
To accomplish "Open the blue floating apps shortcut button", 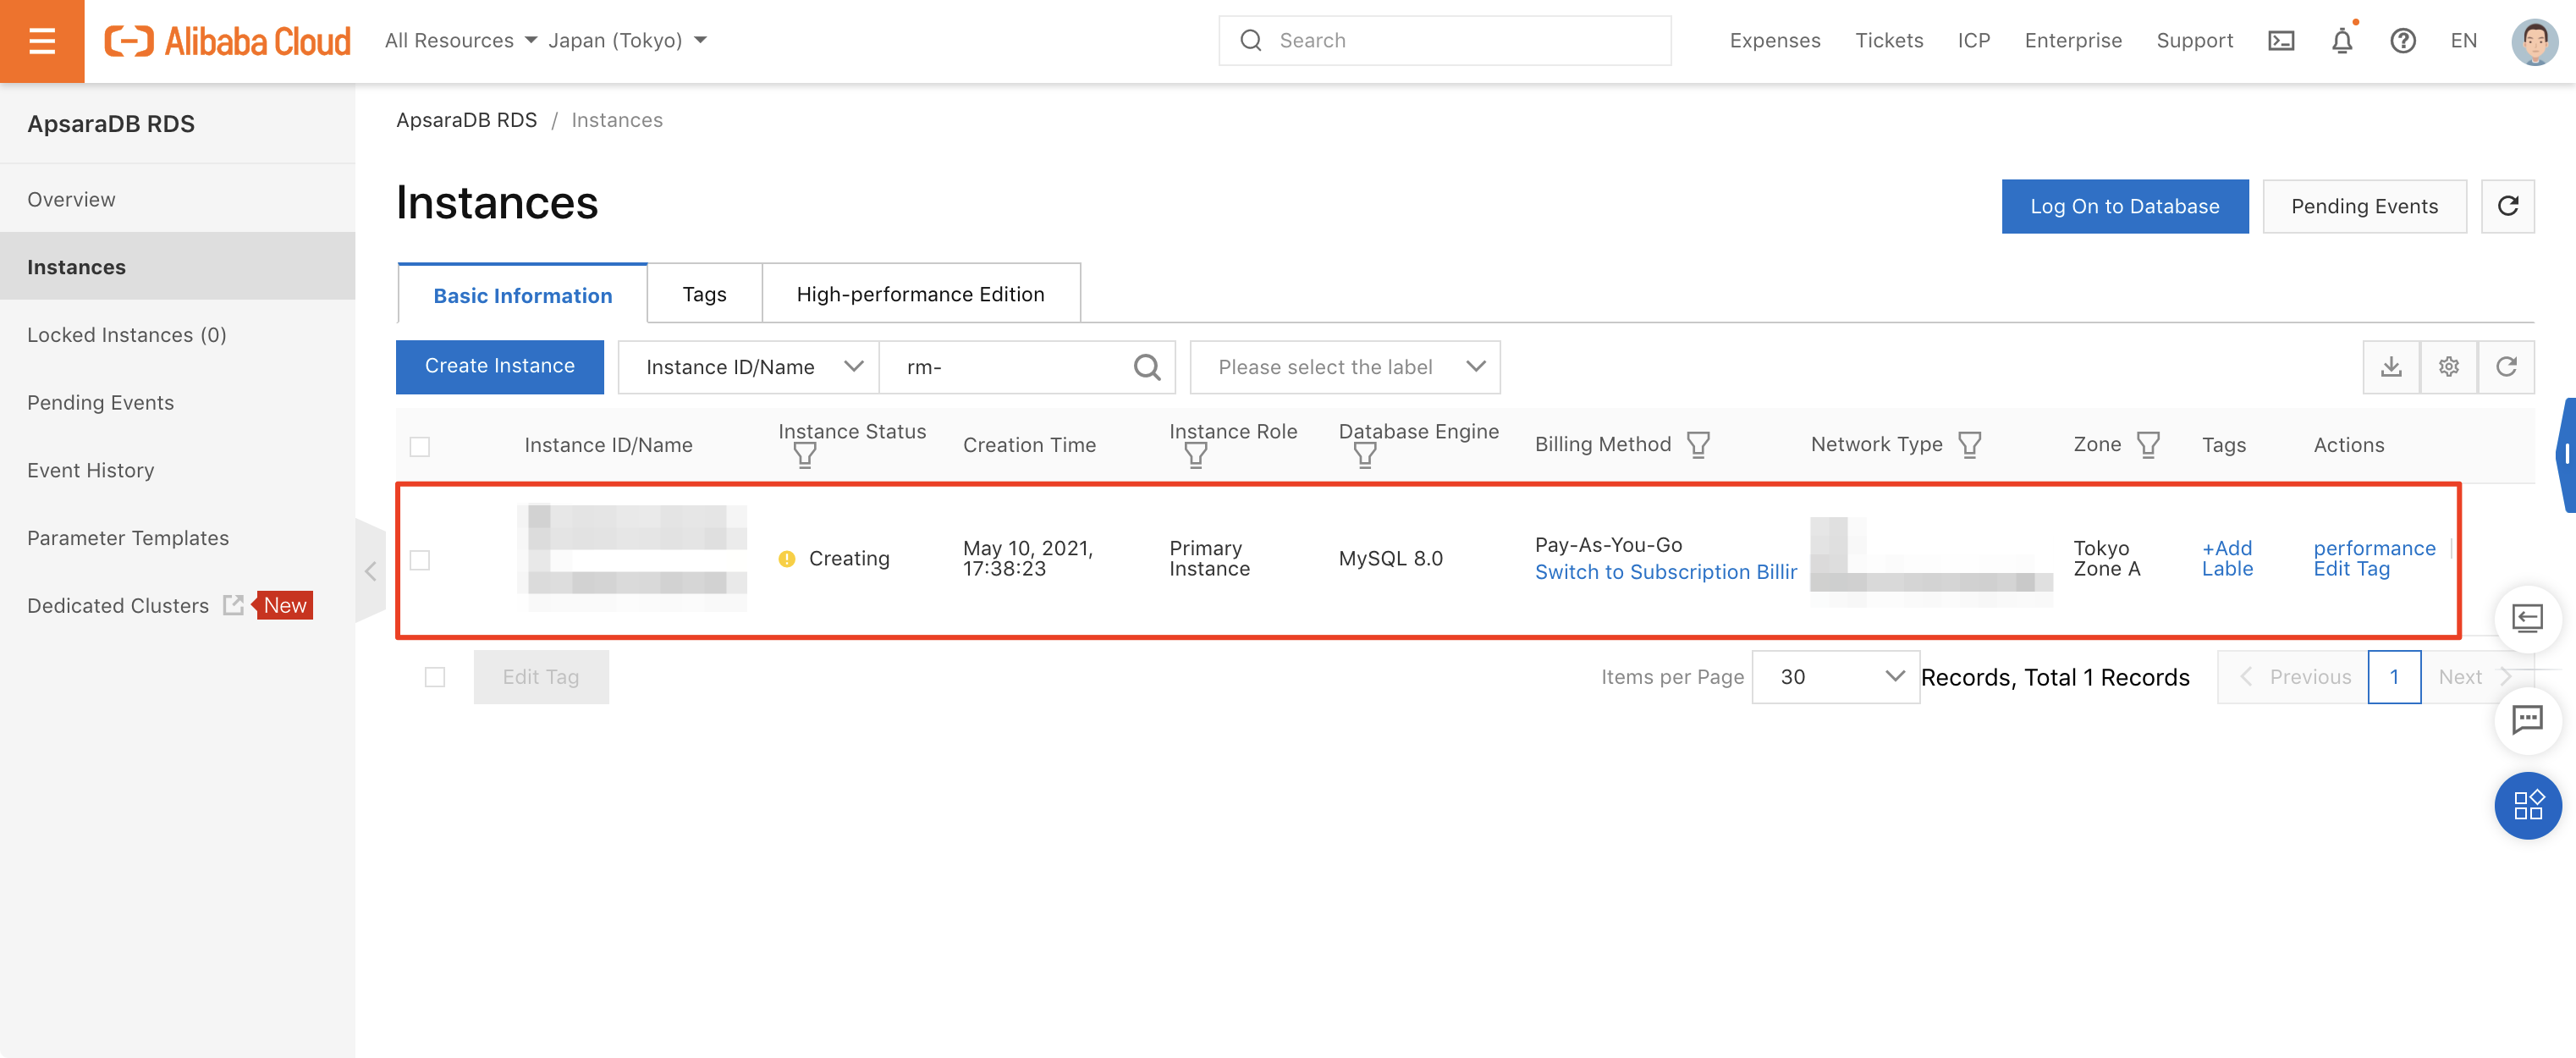I will [x=2527, y=805].
